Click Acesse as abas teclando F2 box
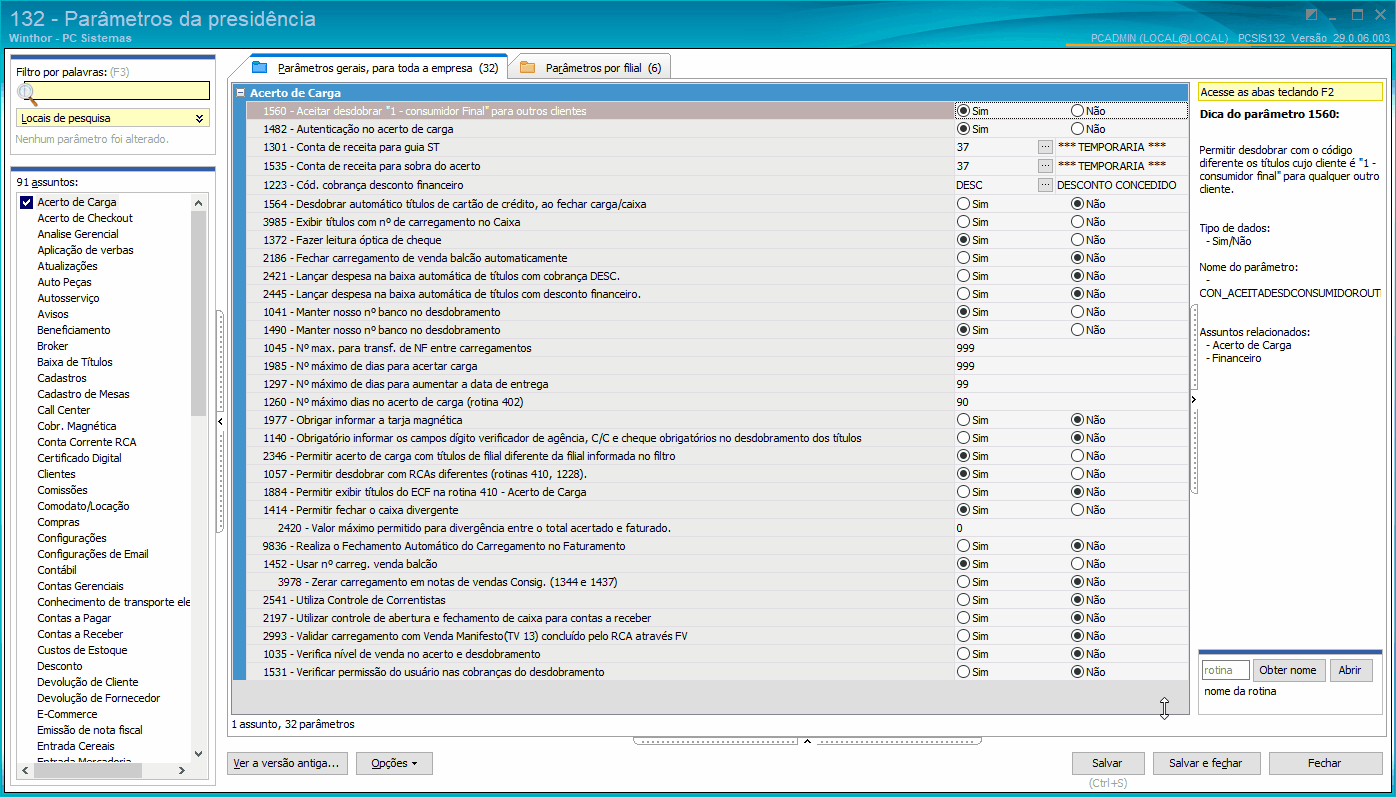1396x797 pixels. coord(1290,91)
